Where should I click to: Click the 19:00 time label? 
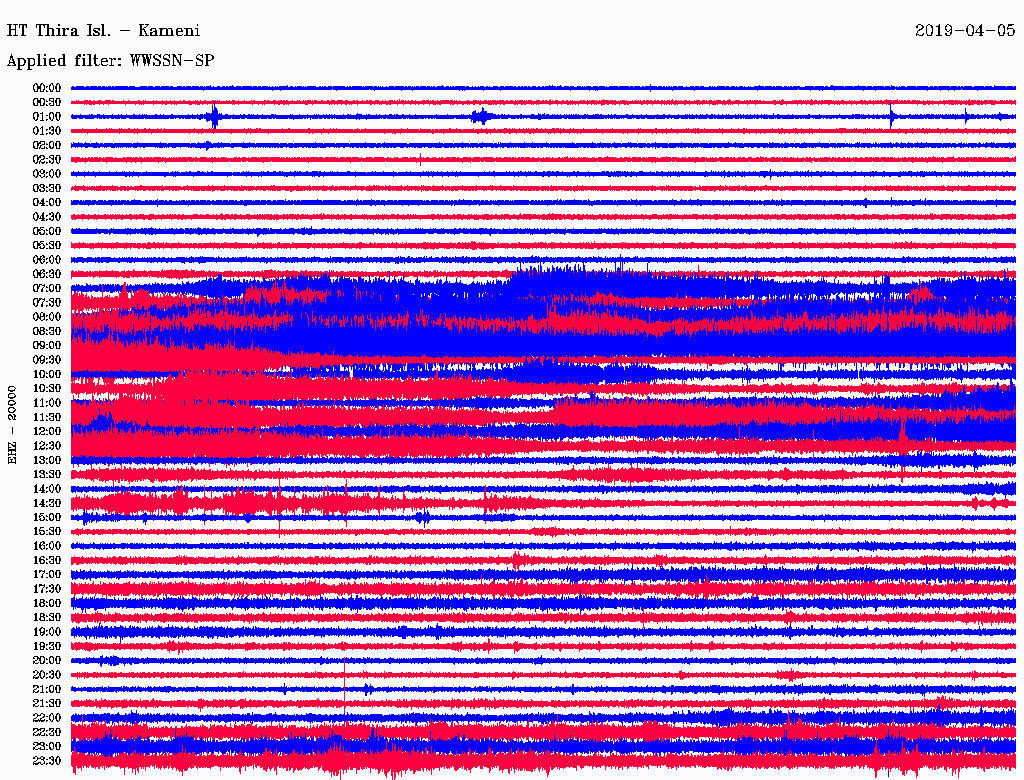pyautogui.click(x=47, y=632)
